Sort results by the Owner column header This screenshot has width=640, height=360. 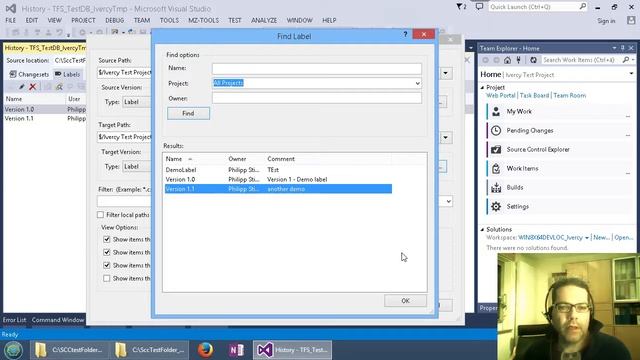click(x=237, y=159)
